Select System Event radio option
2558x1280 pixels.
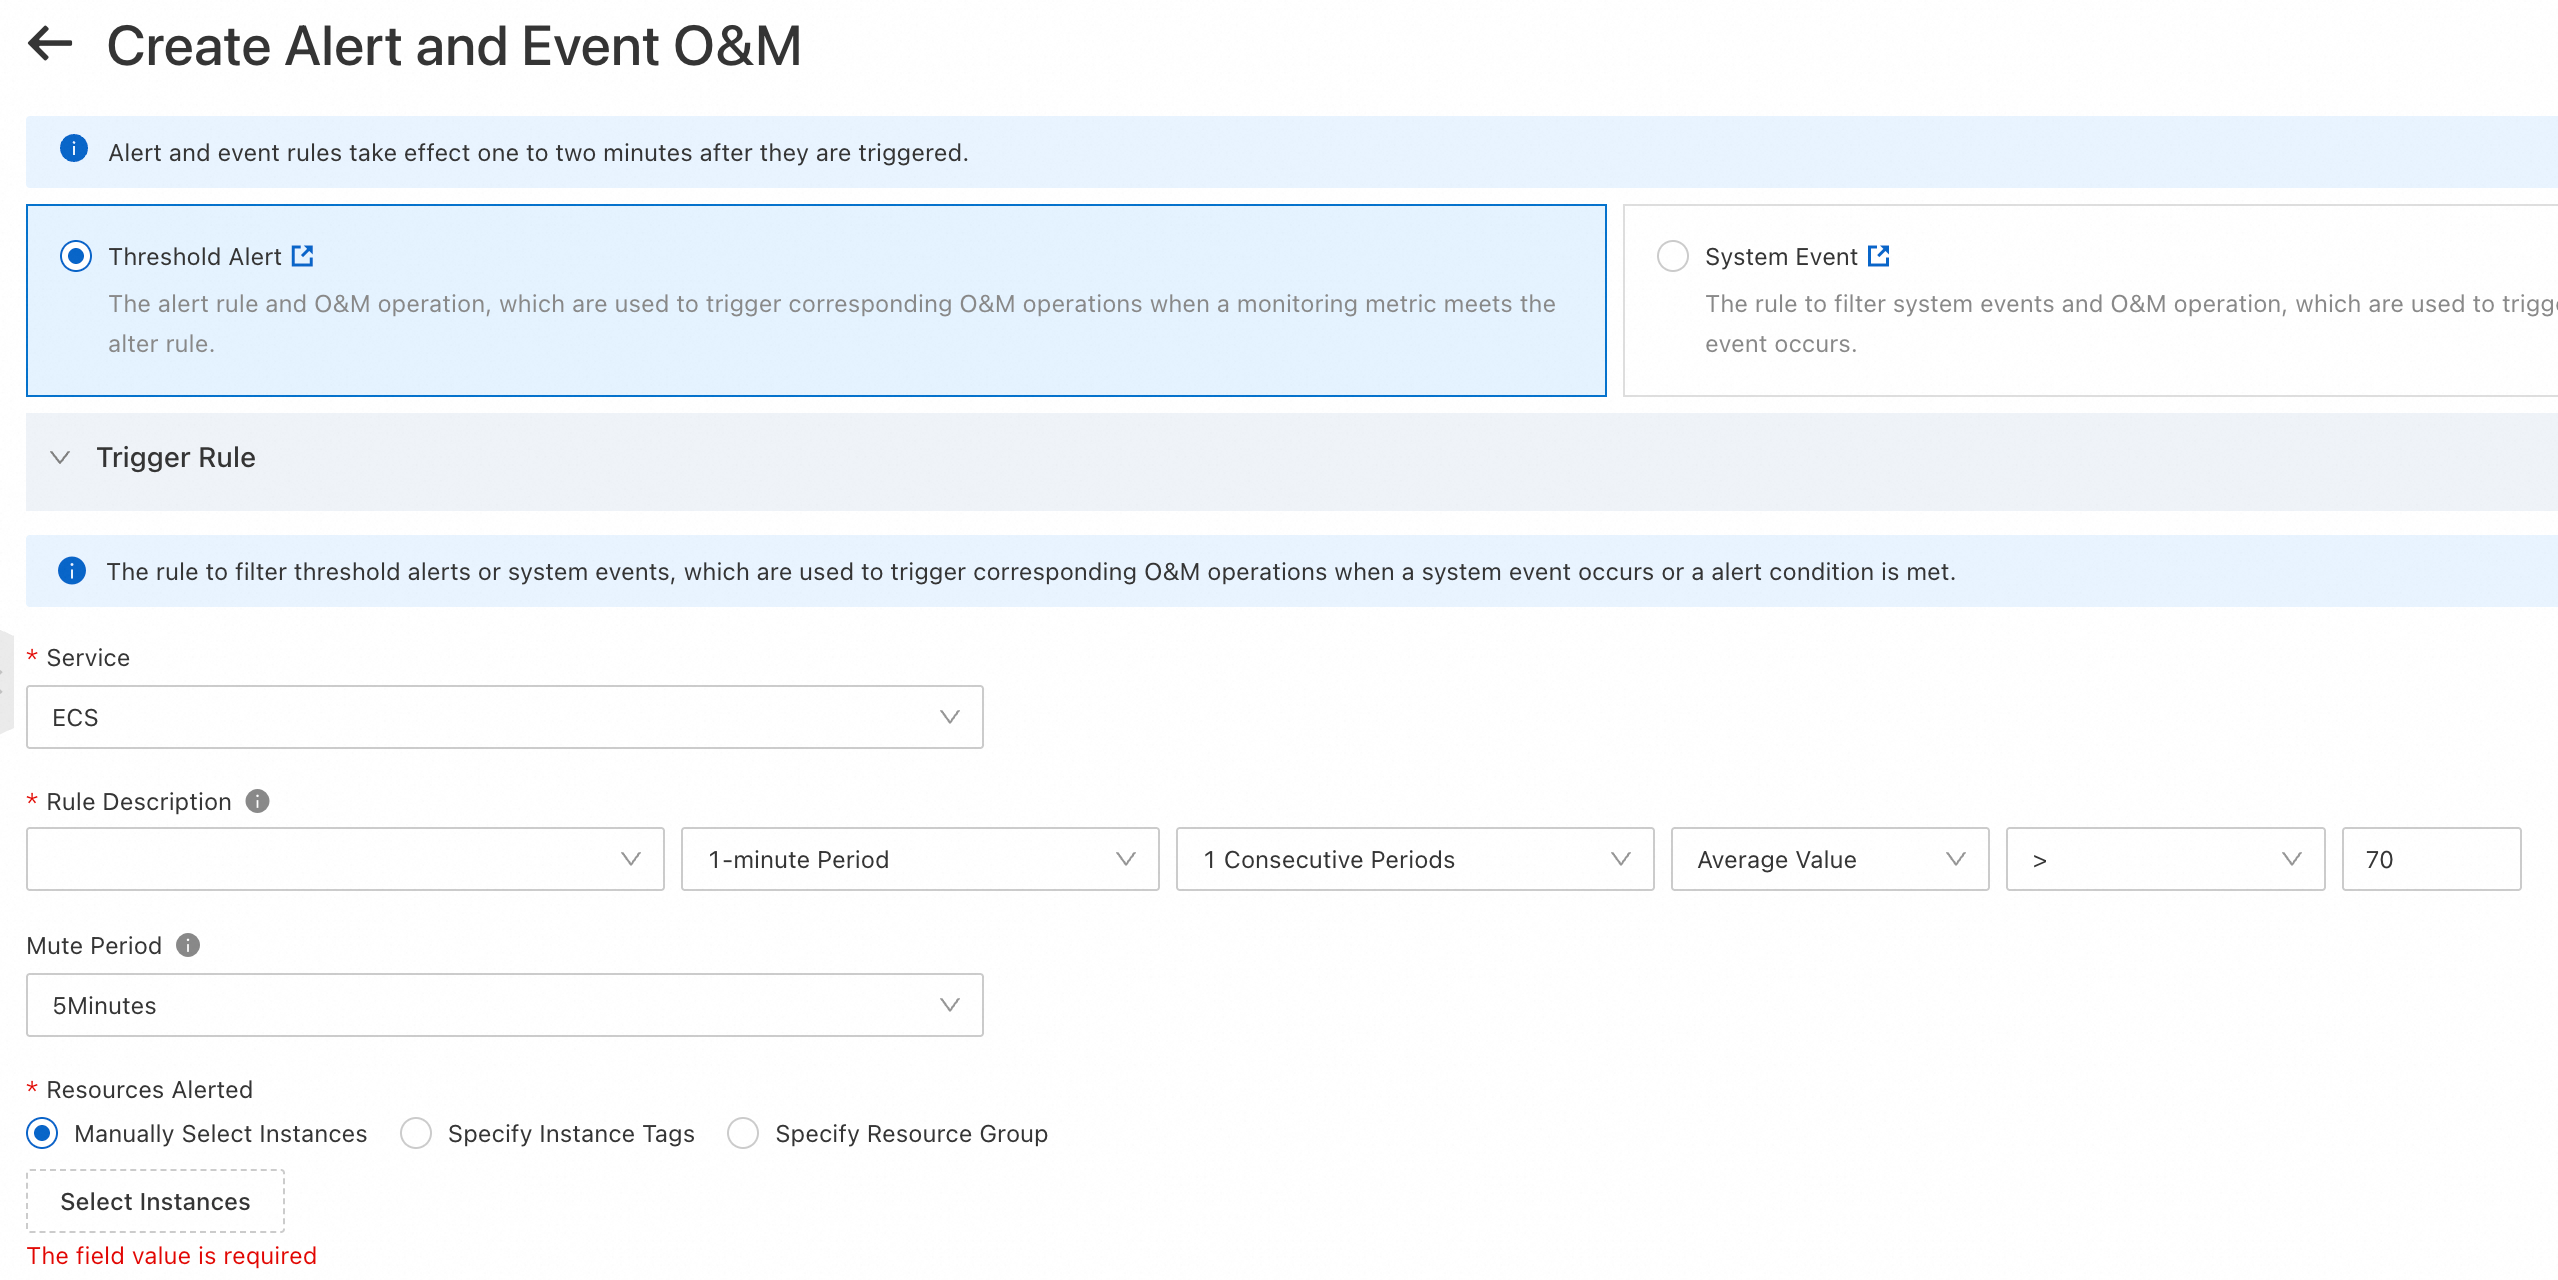point(1672,256)
